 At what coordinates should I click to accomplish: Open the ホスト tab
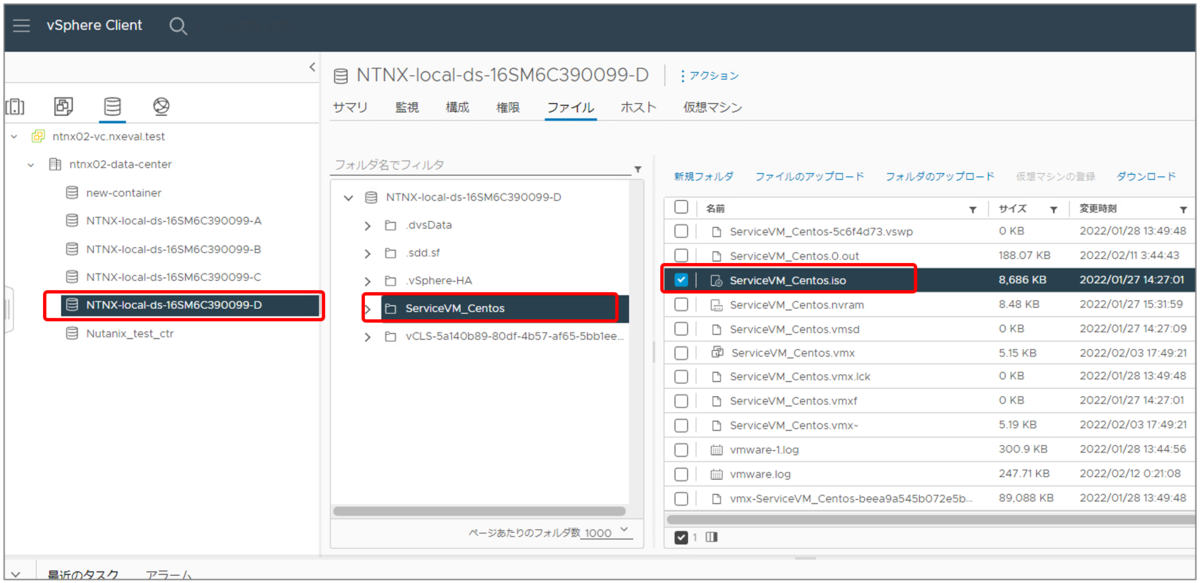638,108
